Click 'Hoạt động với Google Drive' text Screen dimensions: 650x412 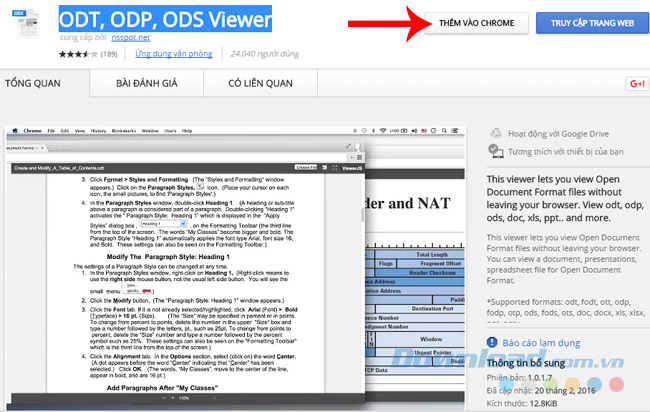click(x=558, y=134)
